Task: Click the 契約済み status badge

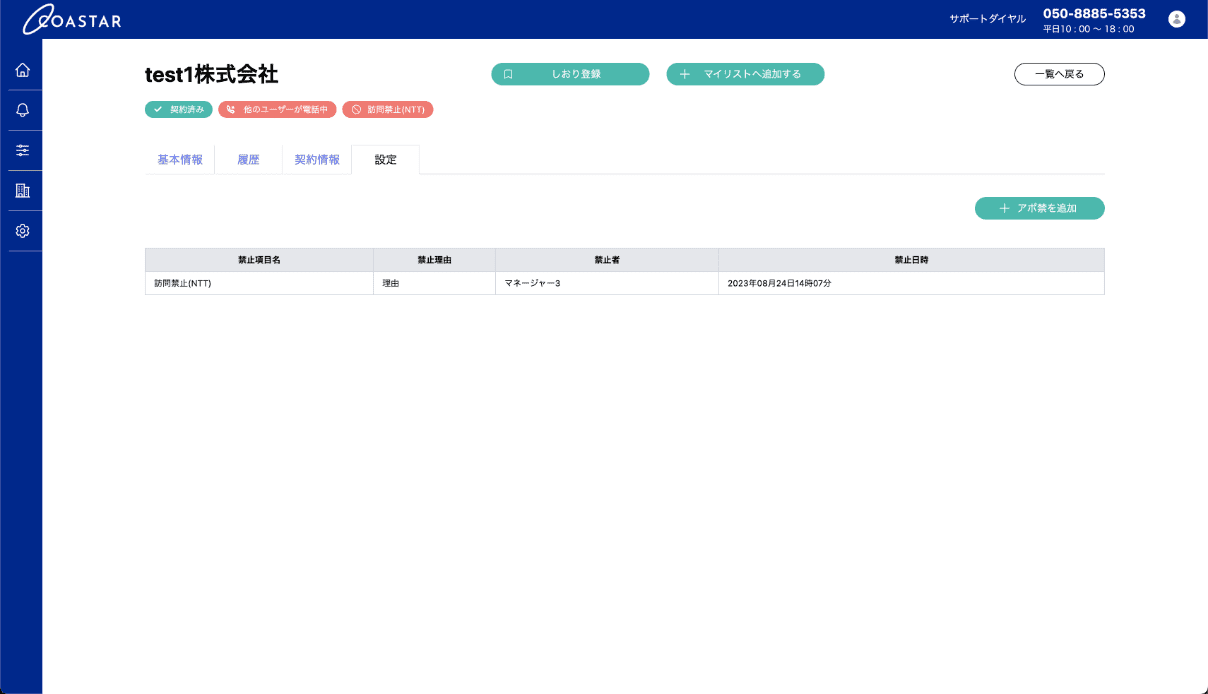Action: pyautogui.click(x=179, y=109)
